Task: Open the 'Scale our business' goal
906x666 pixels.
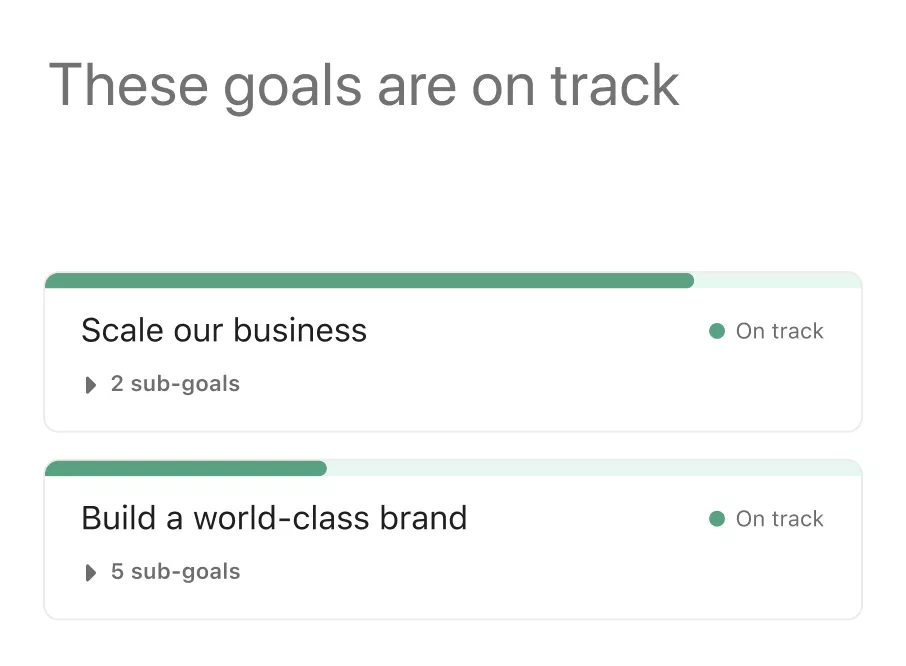Action: [x=224, y=330]
